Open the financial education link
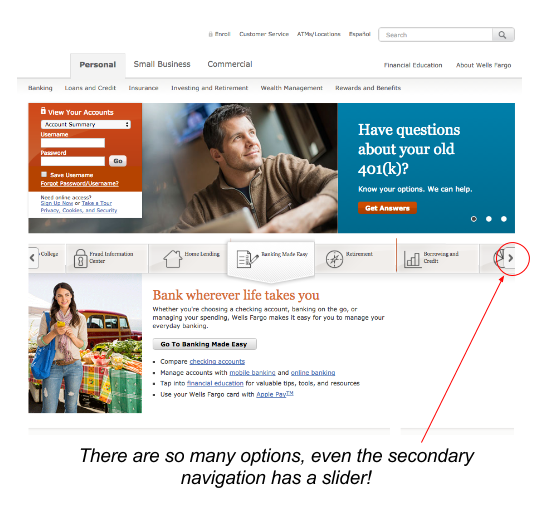 click(x=215, y=383)
